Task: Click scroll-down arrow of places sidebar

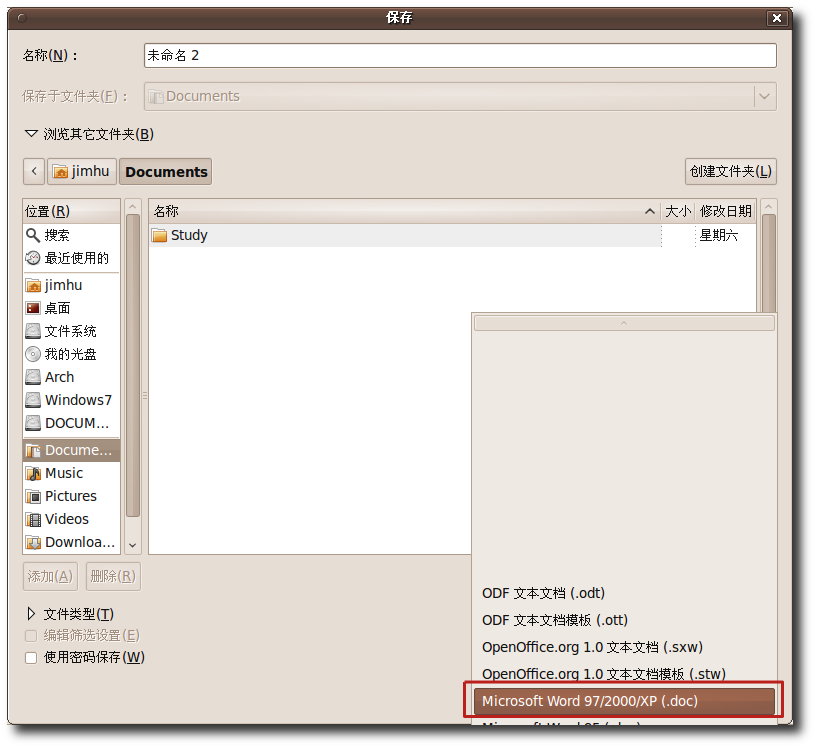Action: tap(133, 545)
